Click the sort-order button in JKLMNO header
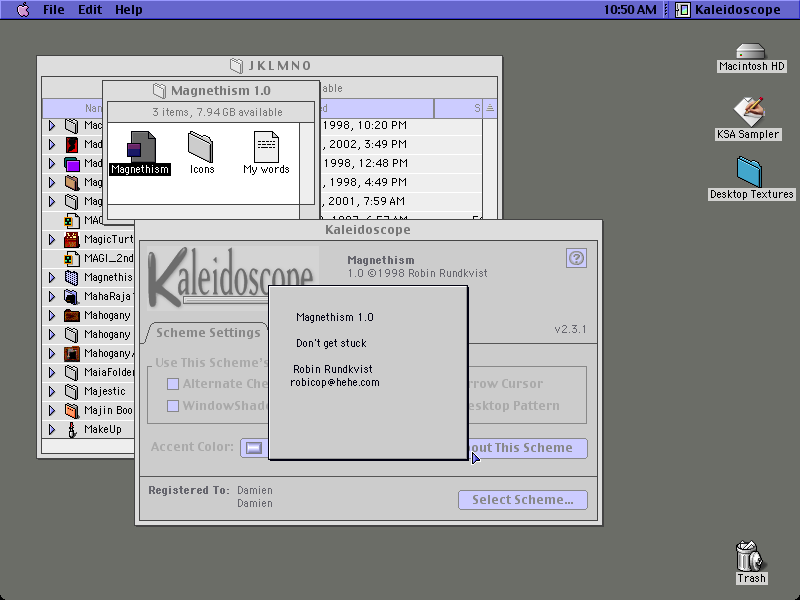The height and width of the screenshot is (600, 800). point(490,108)
